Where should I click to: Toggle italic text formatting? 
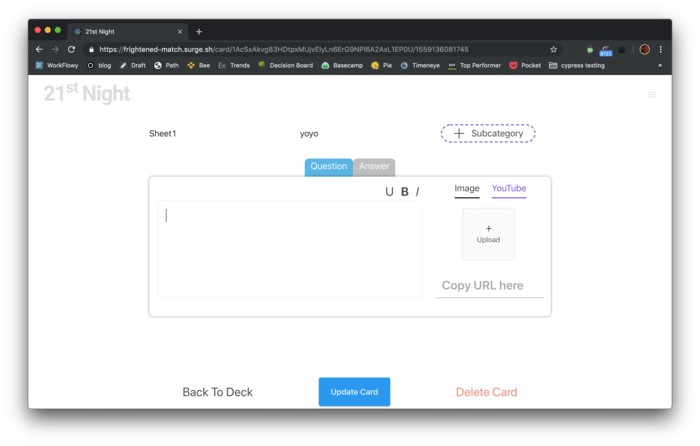417,192
